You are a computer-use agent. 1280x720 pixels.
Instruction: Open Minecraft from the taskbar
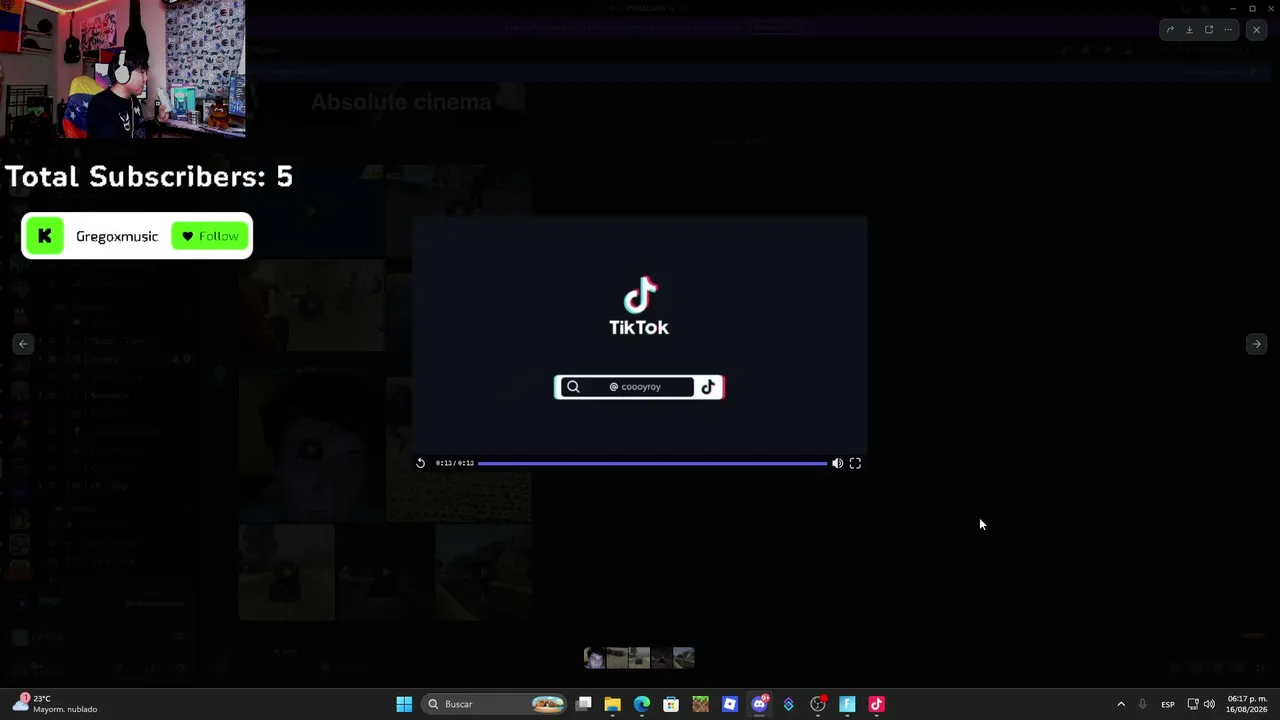pos(700,704)
